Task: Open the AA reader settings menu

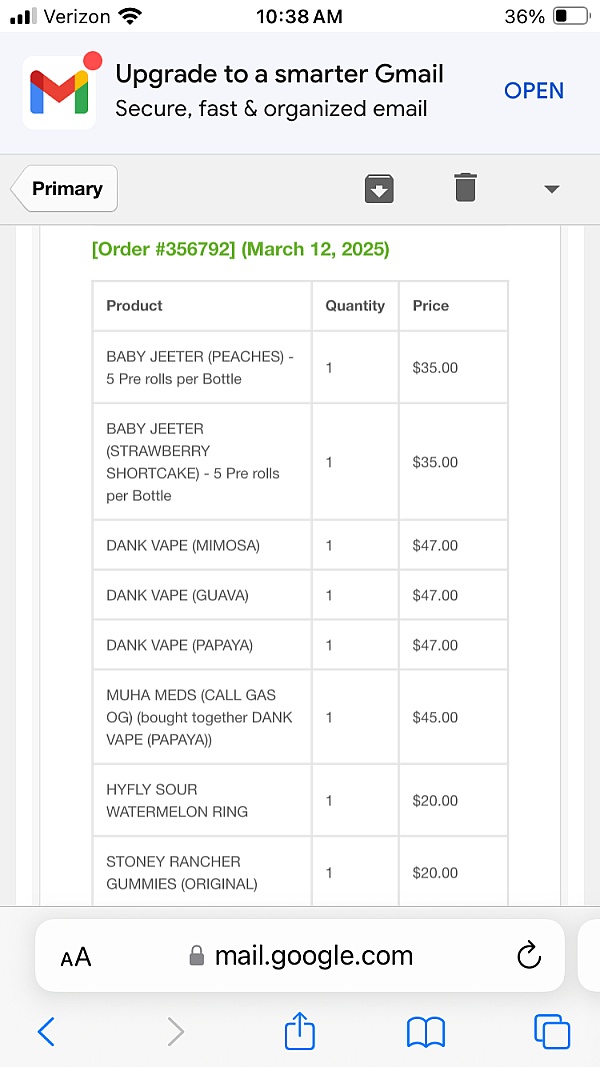Action: [76, 957]
